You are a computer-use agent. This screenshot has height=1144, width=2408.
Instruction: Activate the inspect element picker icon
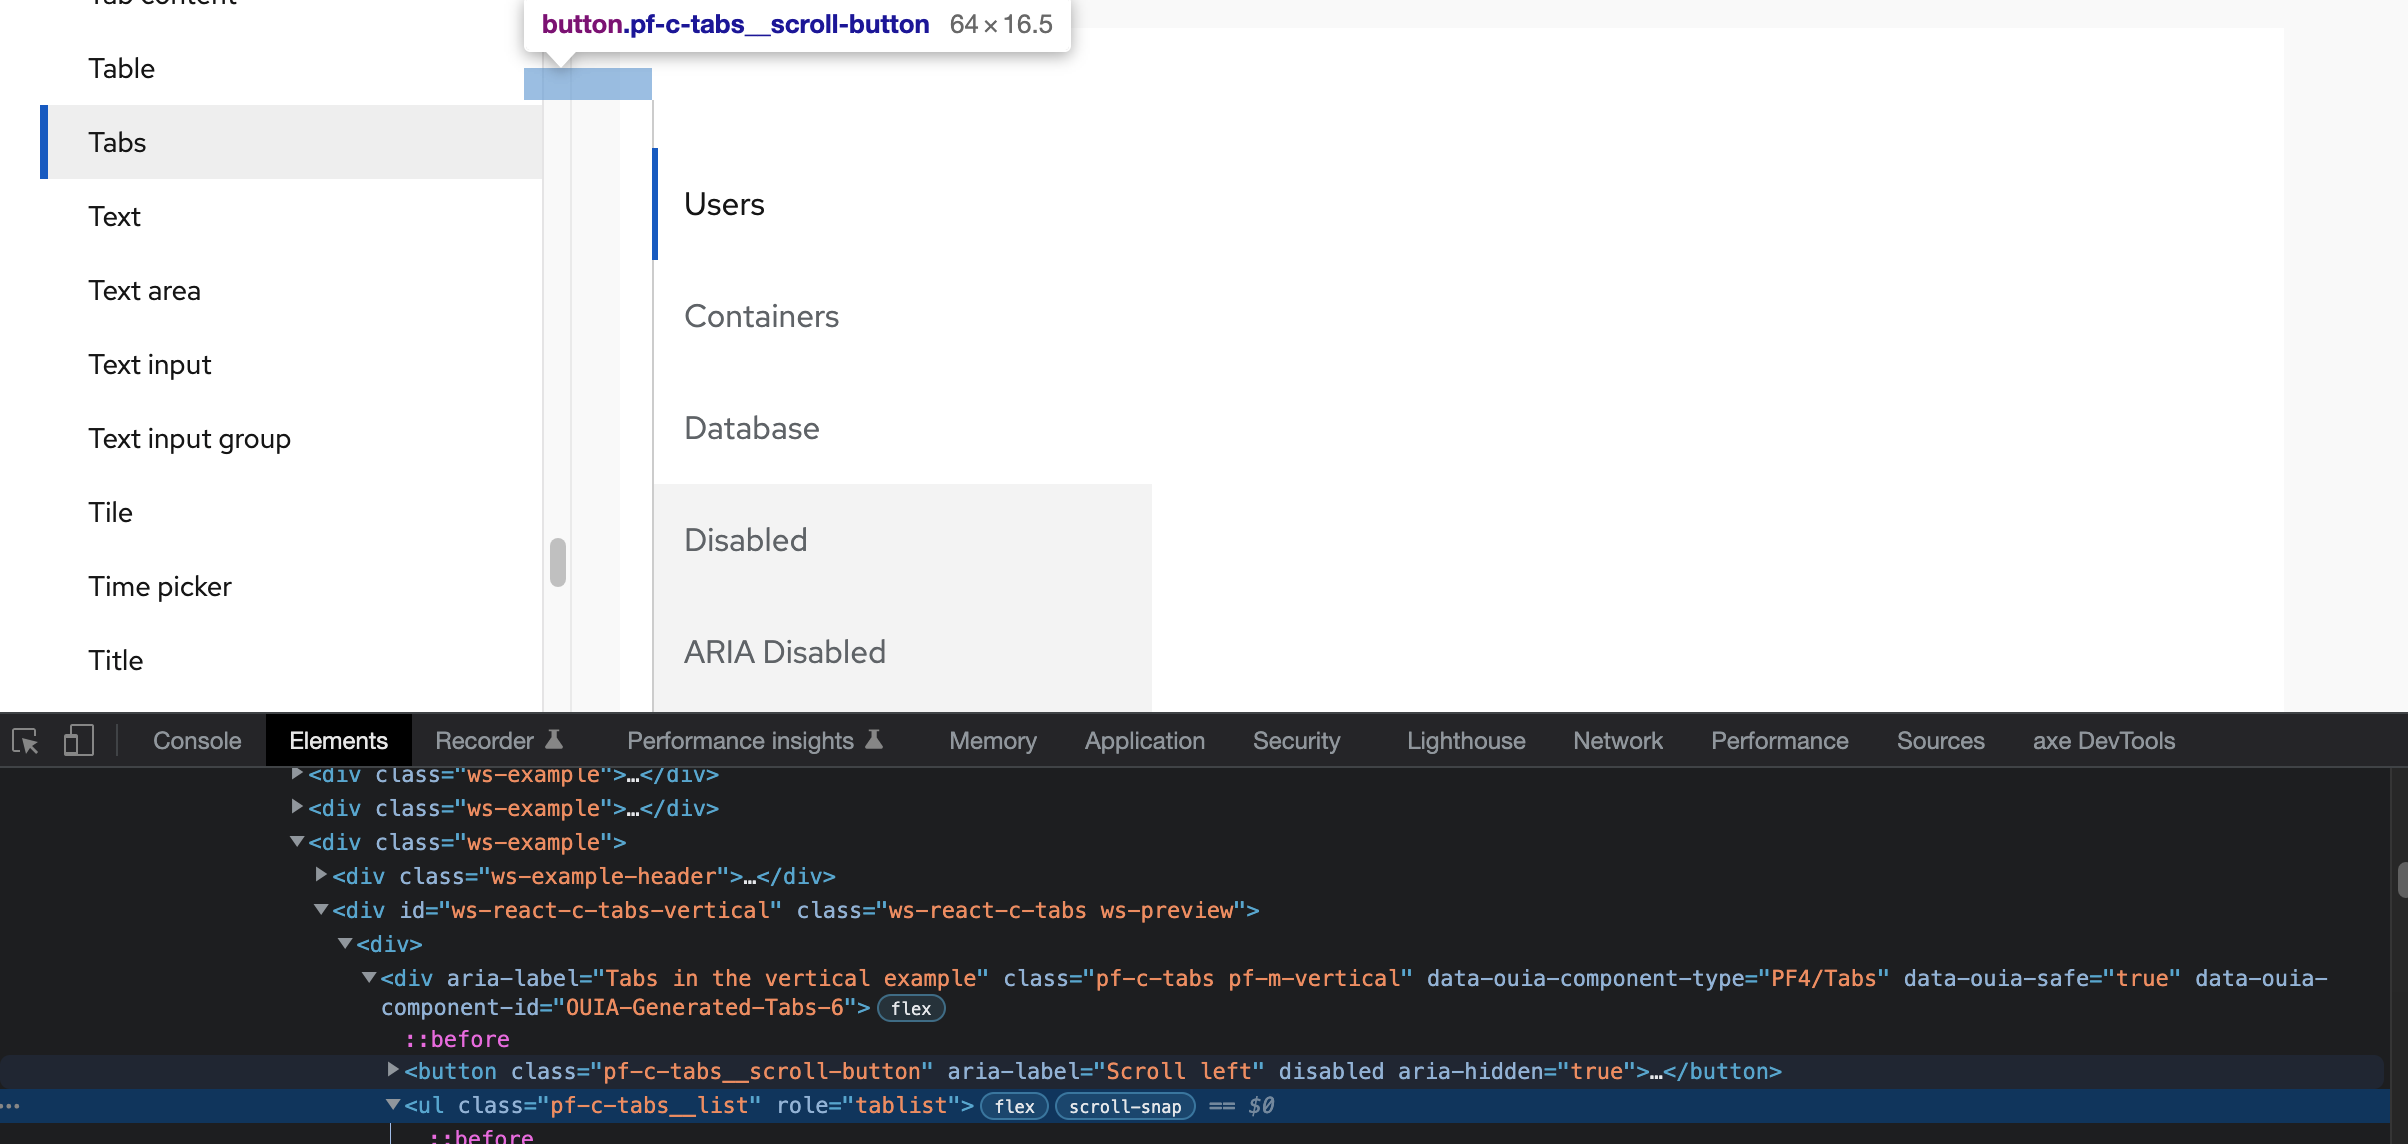(25, 741)
